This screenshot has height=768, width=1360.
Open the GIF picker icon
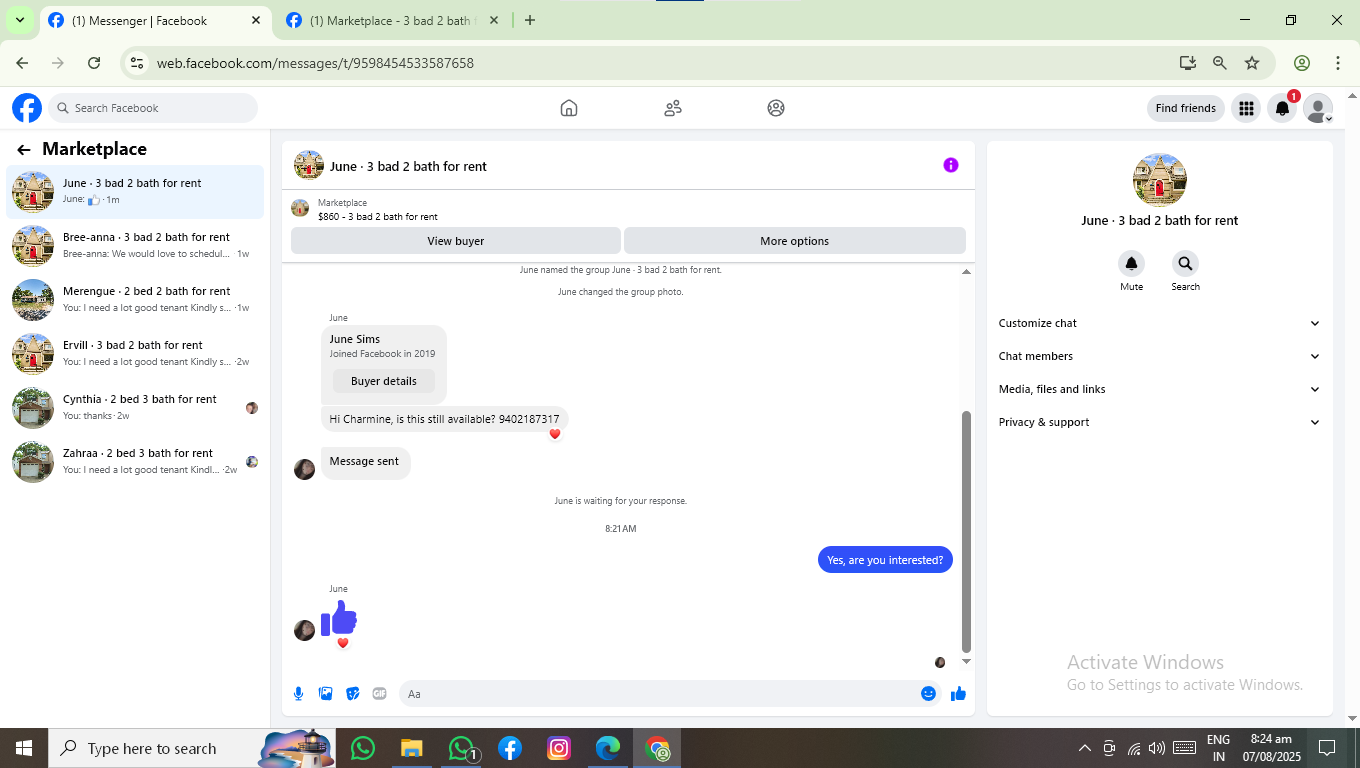(x=380, y=694)
